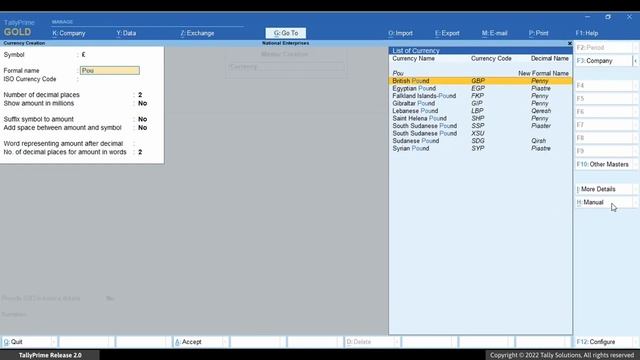
Task: Toggle Add space between amount and symbol
Action: click(x=142, y=128)
